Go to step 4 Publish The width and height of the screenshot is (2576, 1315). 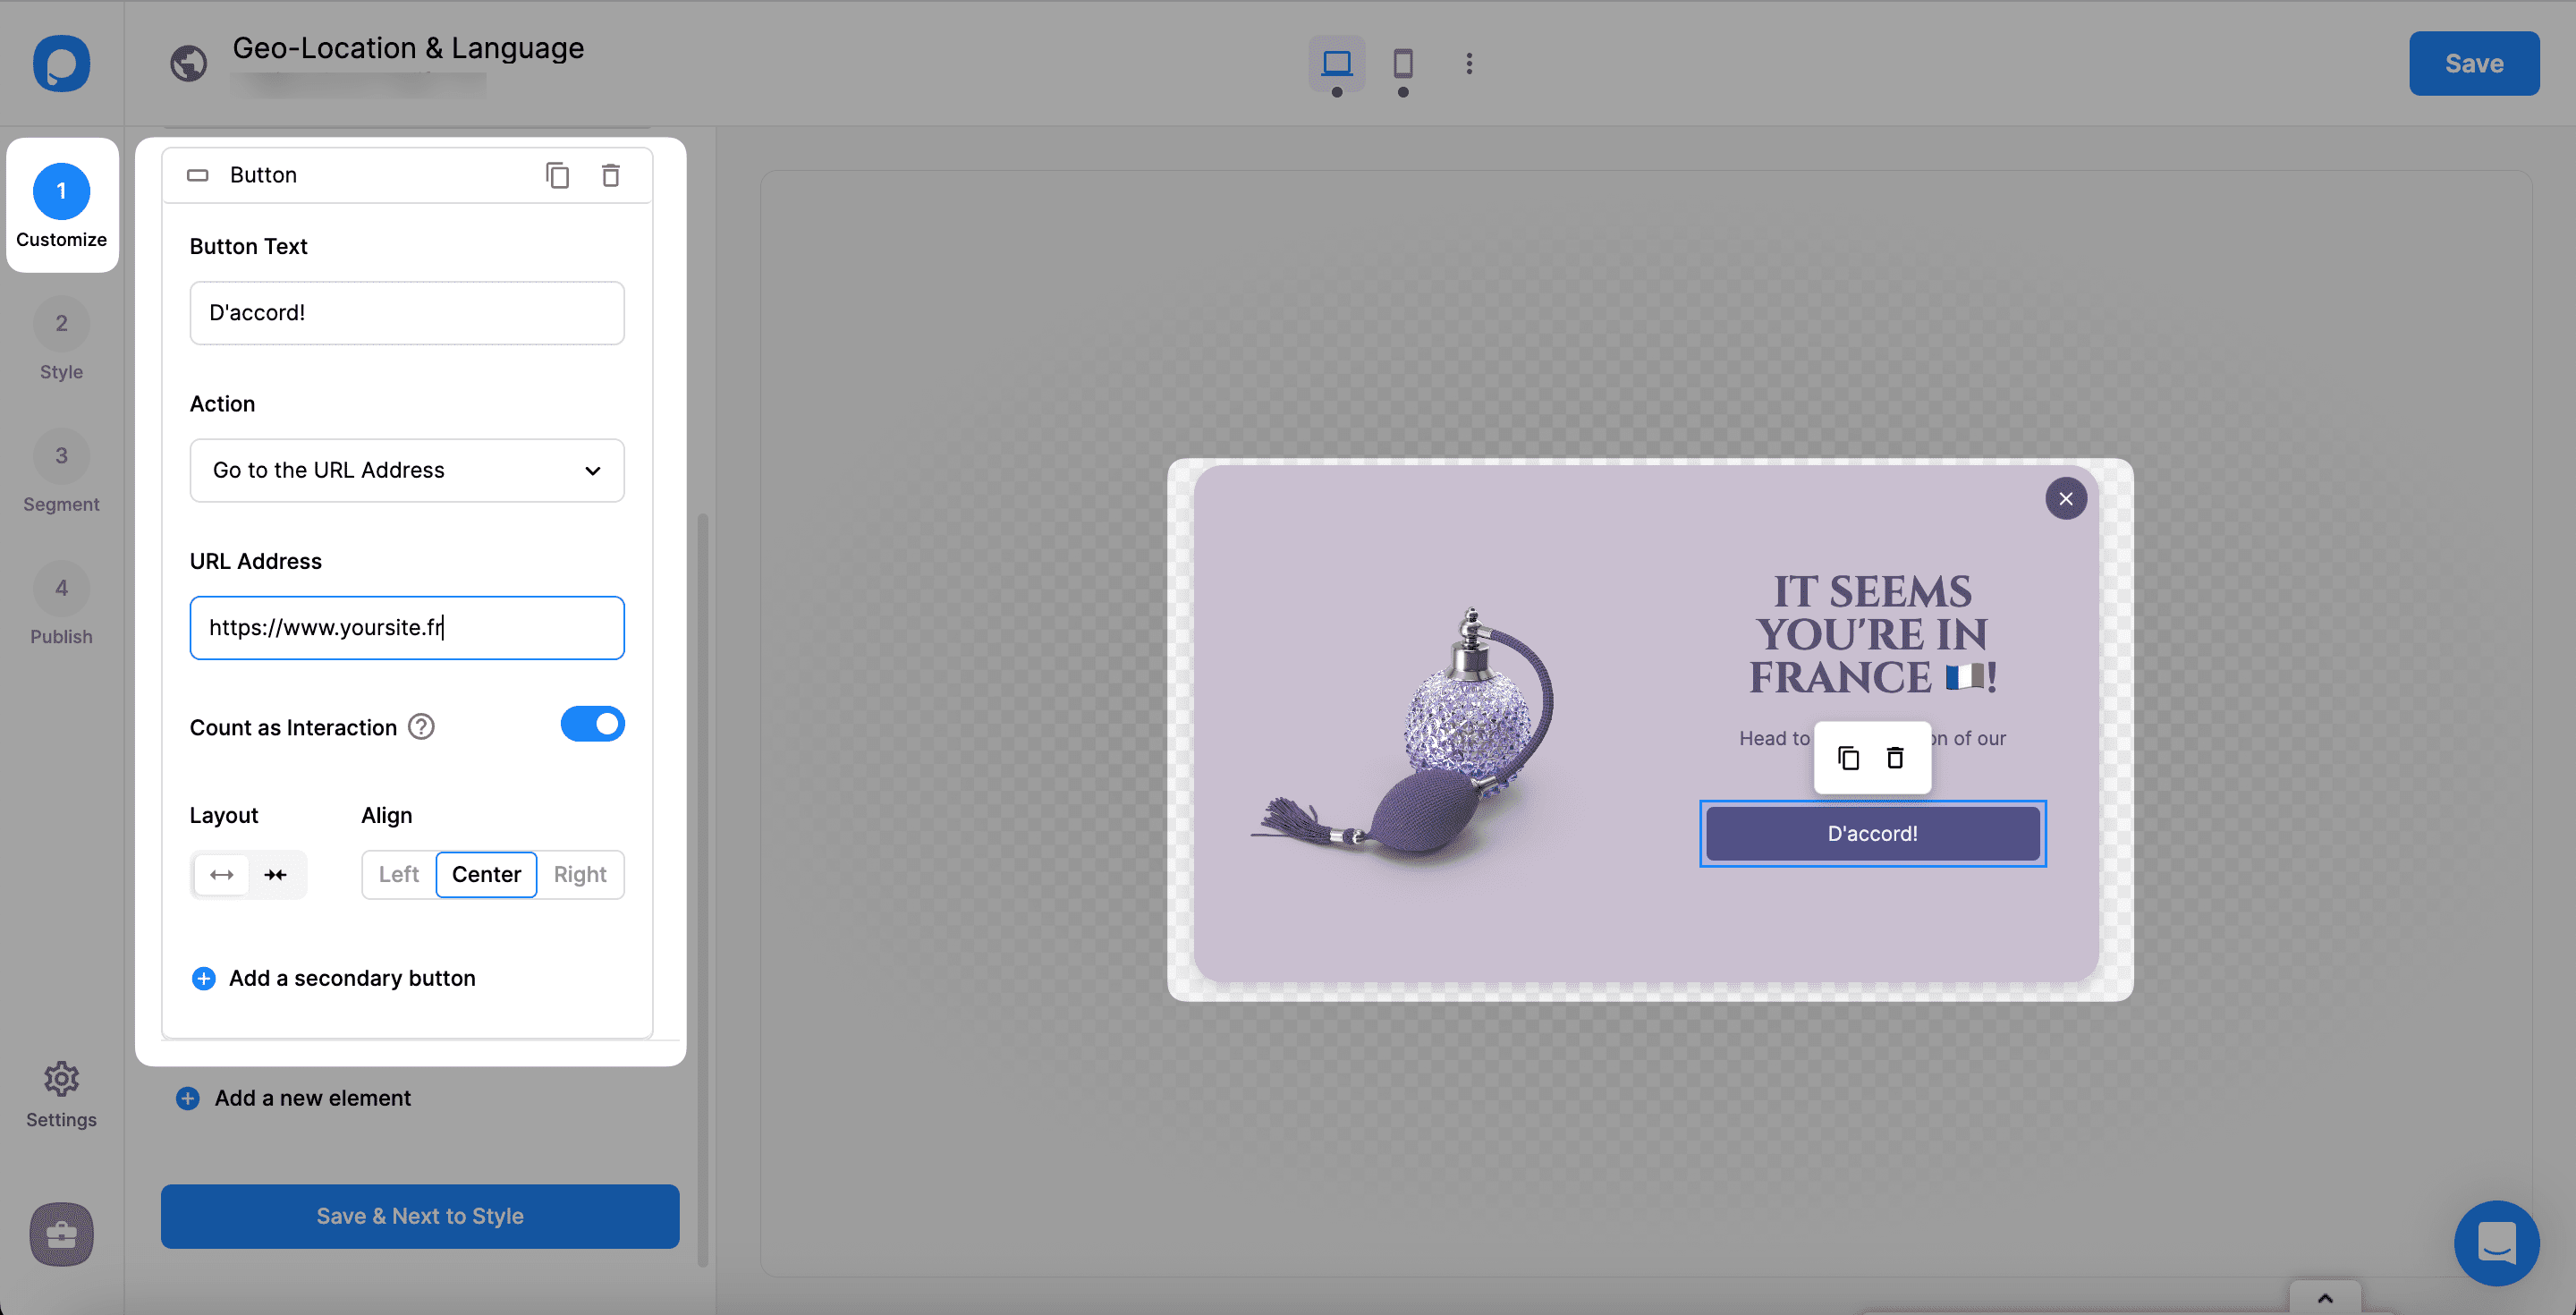tap(61, 605)
